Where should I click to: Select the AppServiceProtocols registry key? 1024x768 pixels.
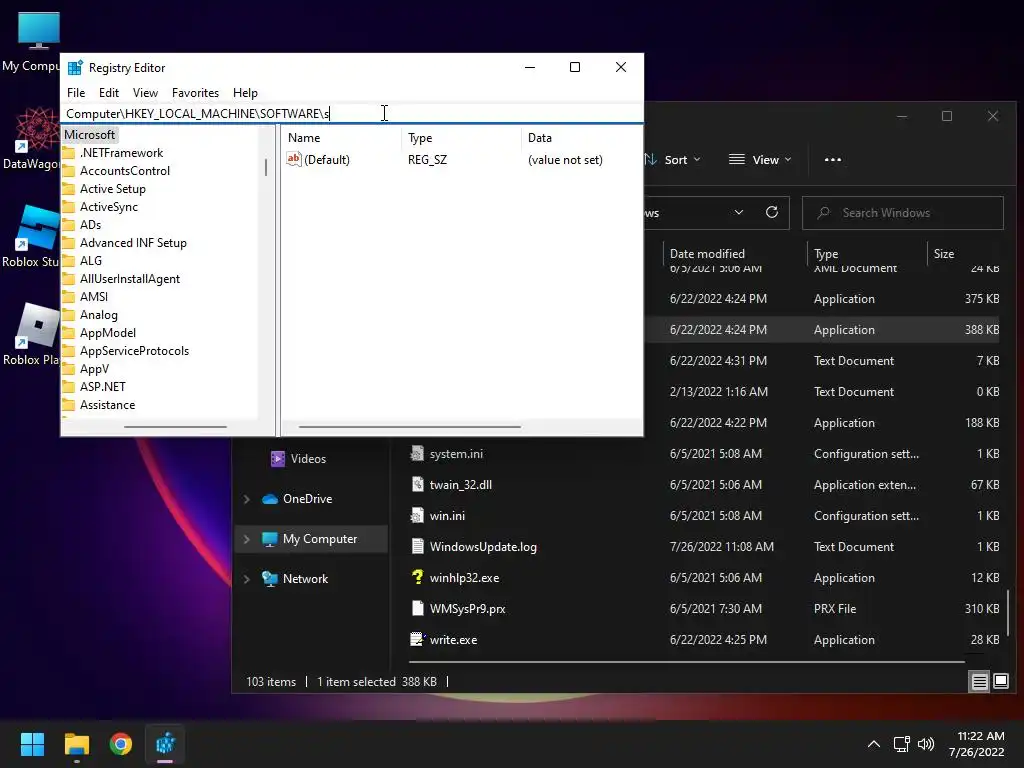(x=134, y=351)
